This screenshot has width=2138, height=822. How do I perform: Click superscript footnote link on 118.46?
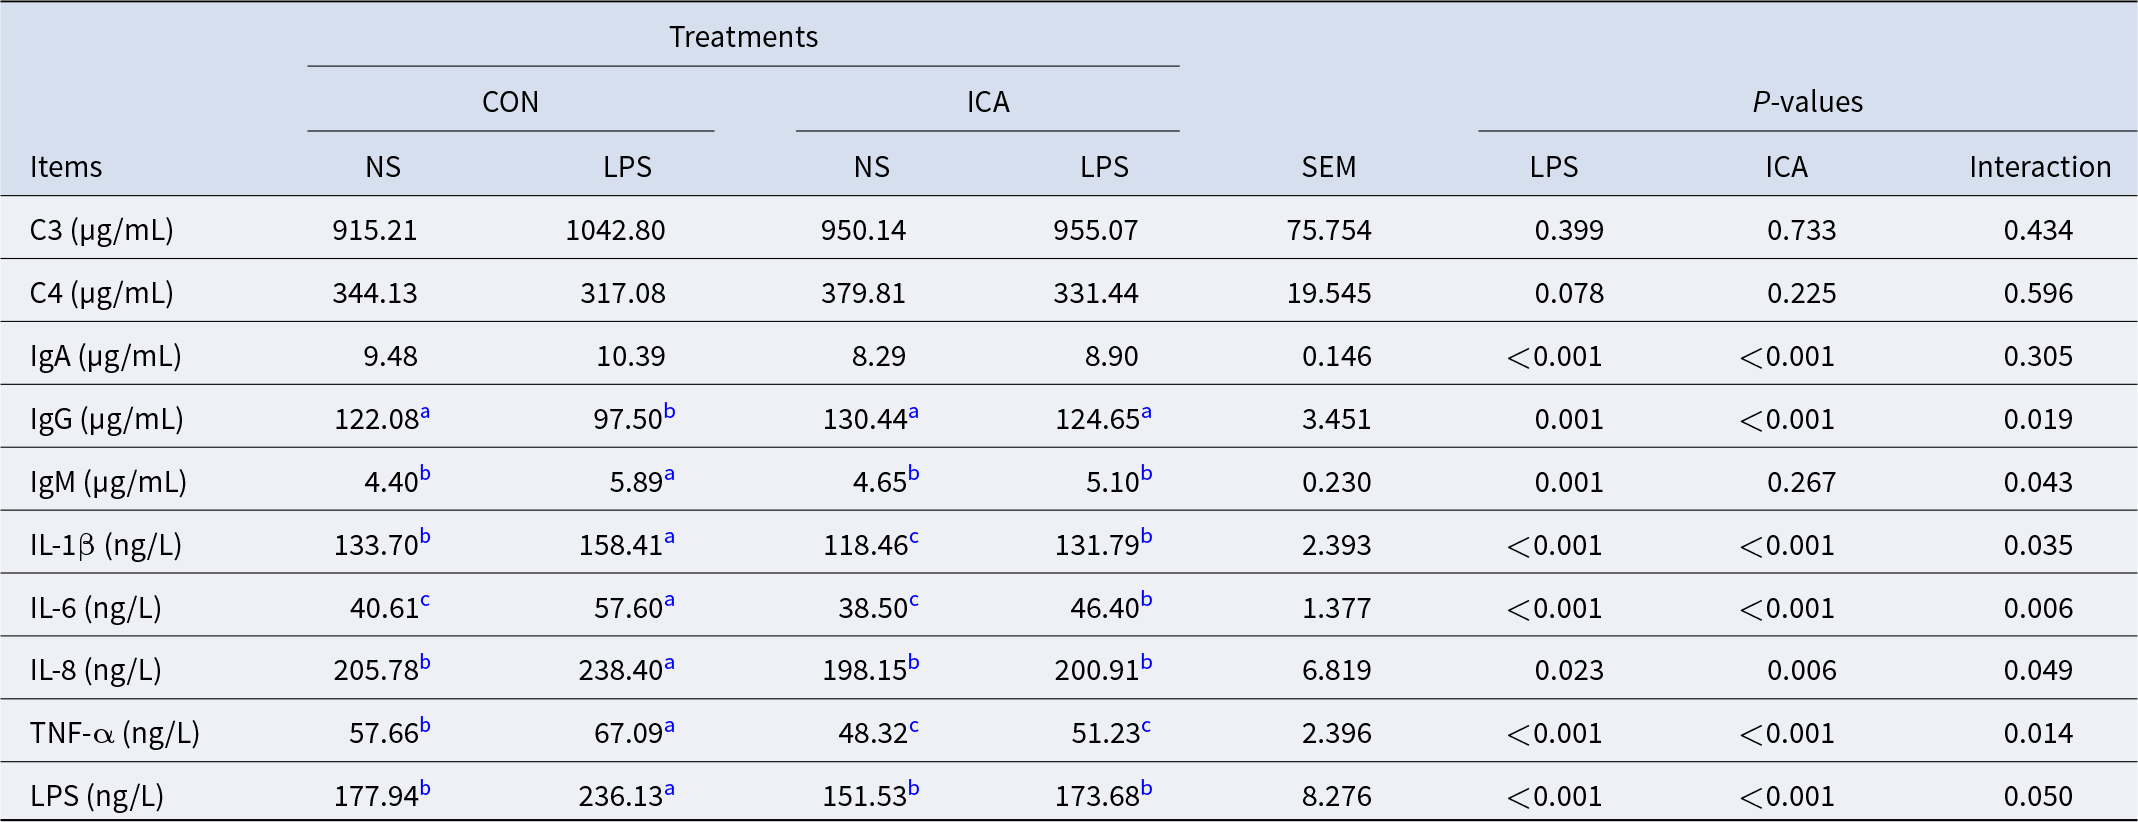pos(914,537)
